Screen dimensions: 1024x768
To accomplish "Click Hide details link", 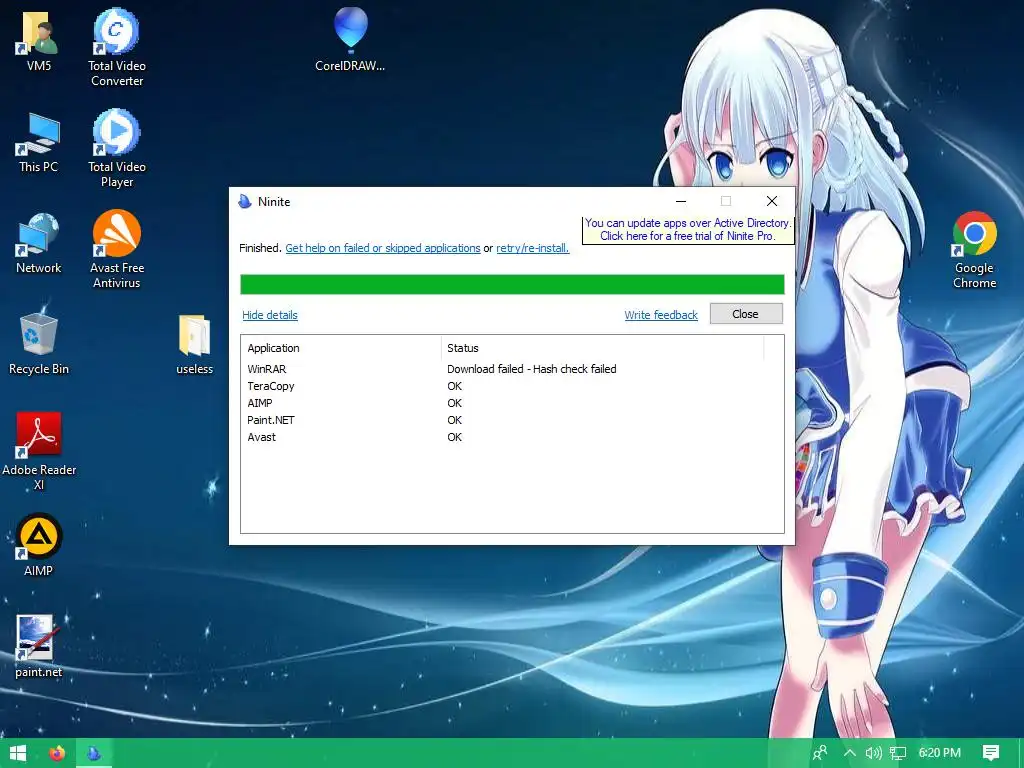I will click(270, 315).
